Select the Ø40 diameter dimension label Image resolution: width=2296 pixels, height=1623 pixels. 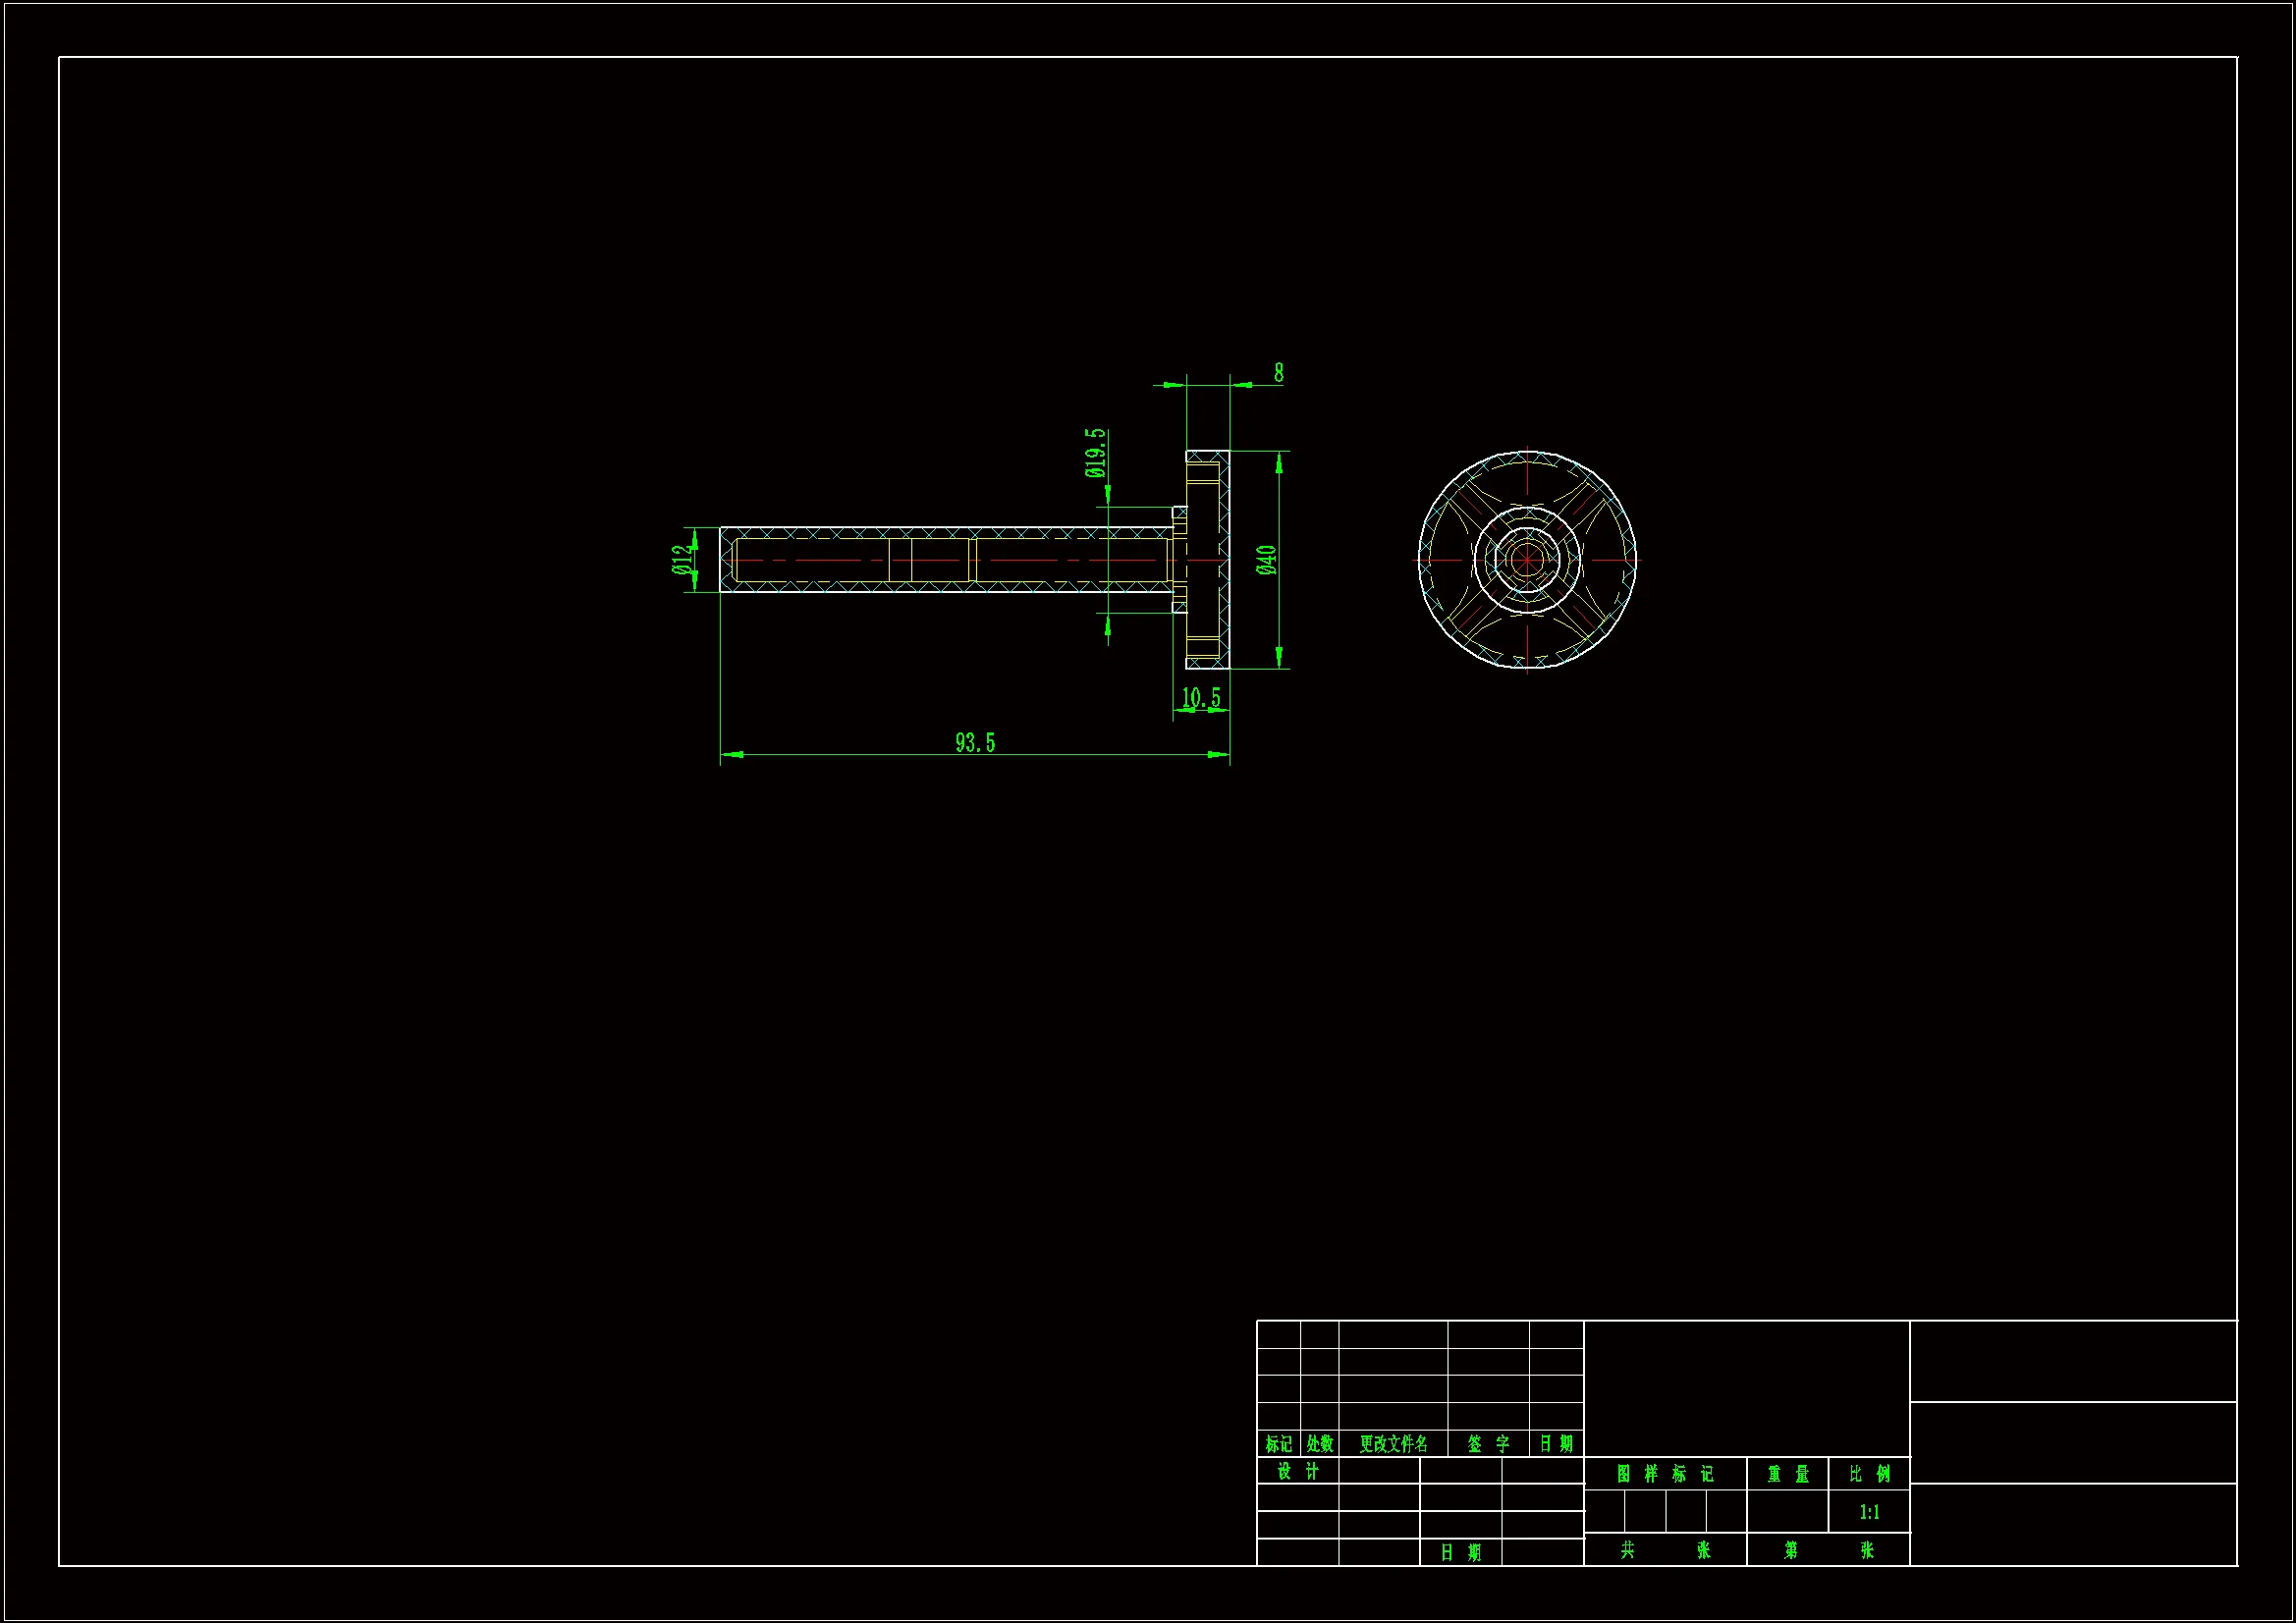[x=1266, y=560]
